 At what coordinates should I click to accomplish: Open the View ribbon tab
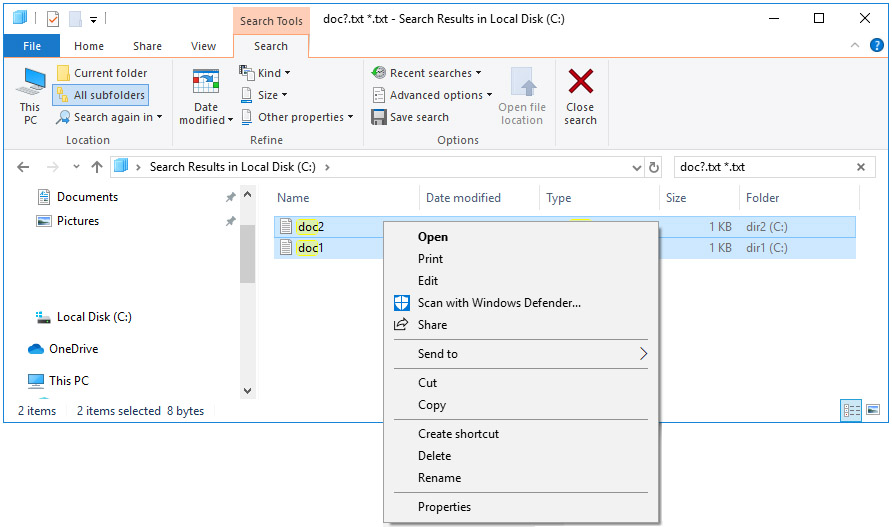203,46
